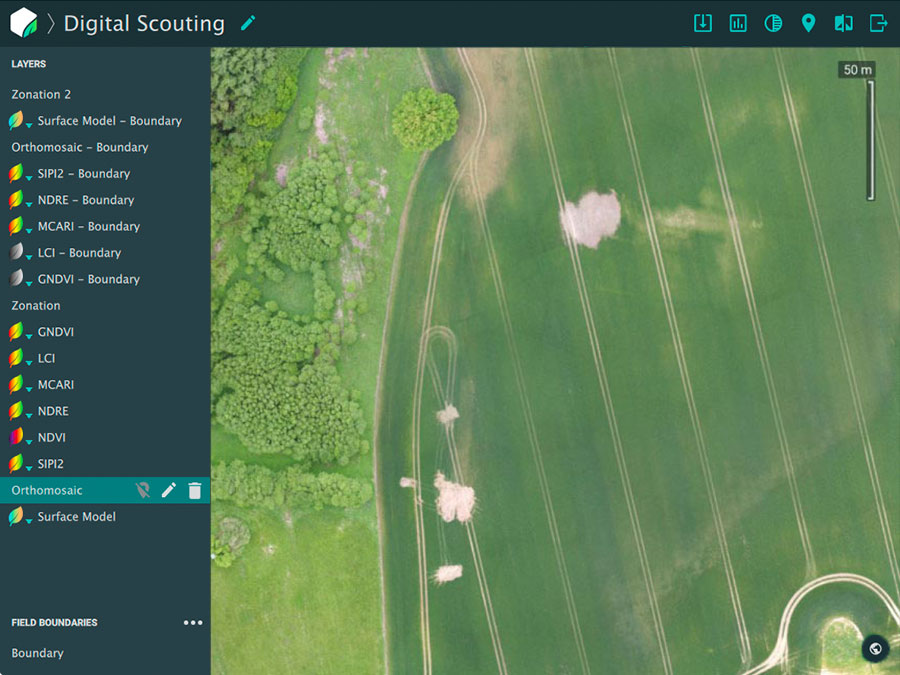Viewport: 900px width, 675px height.
Task: Select the GNDVI – Boundary layer
Action: (89, 279)
